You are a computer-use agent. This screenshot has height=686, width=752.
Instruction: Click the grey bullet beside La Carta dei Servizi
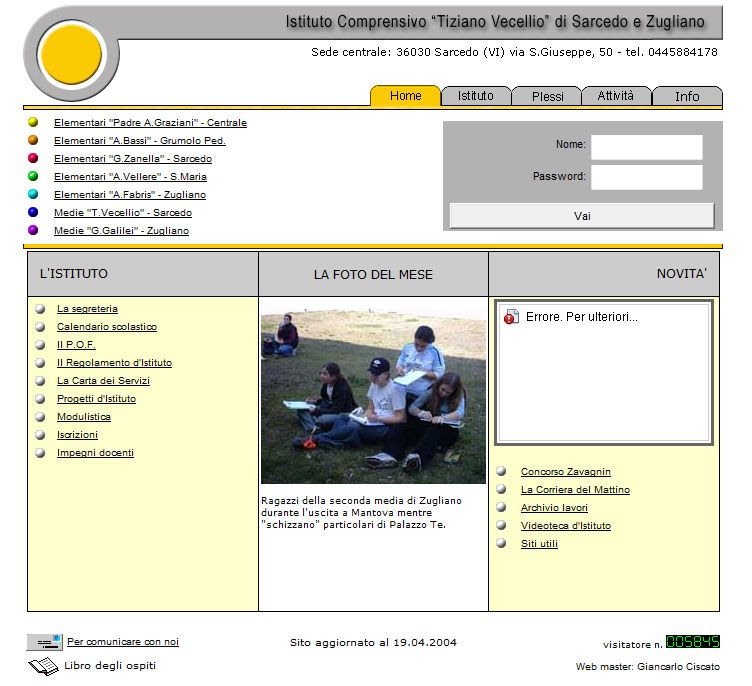(40, 380)
